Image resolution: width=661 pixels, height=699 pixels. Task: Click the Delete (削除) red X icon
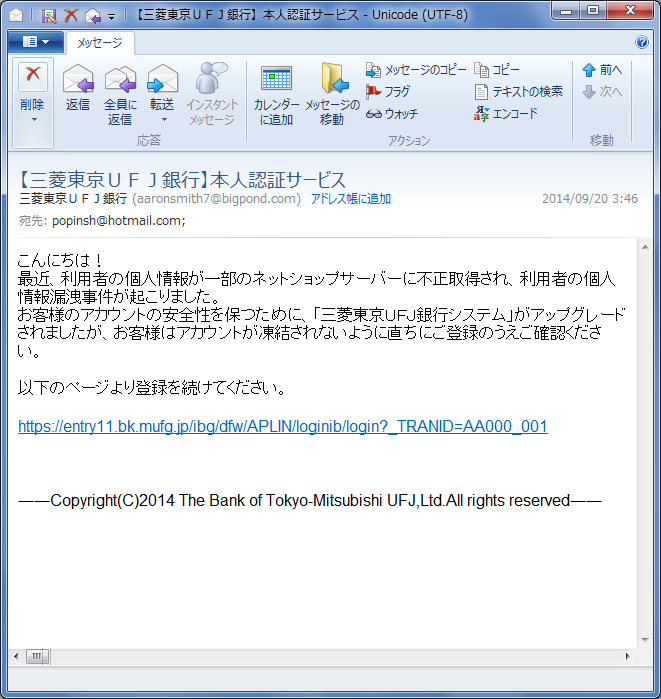(33, 75)
